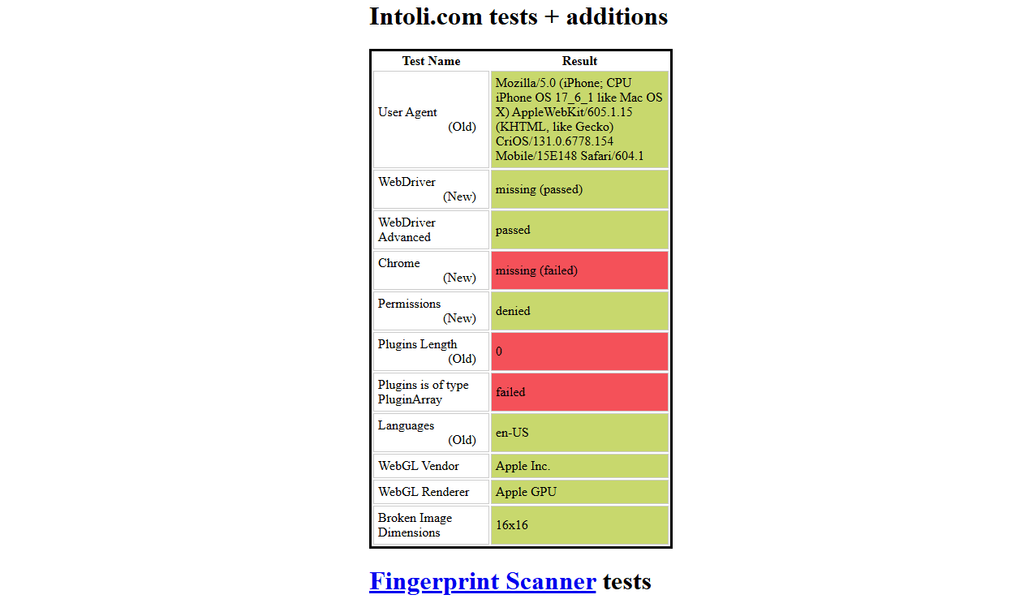Click the WebGL Vendor label cell
The height and width of the screenshot is (600, 1024).
431,466
